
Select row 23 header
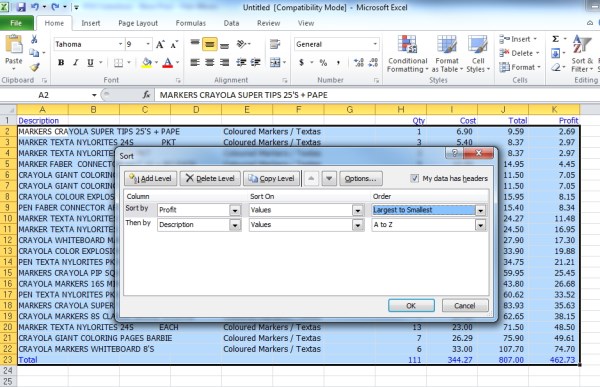tap(8, 359)
